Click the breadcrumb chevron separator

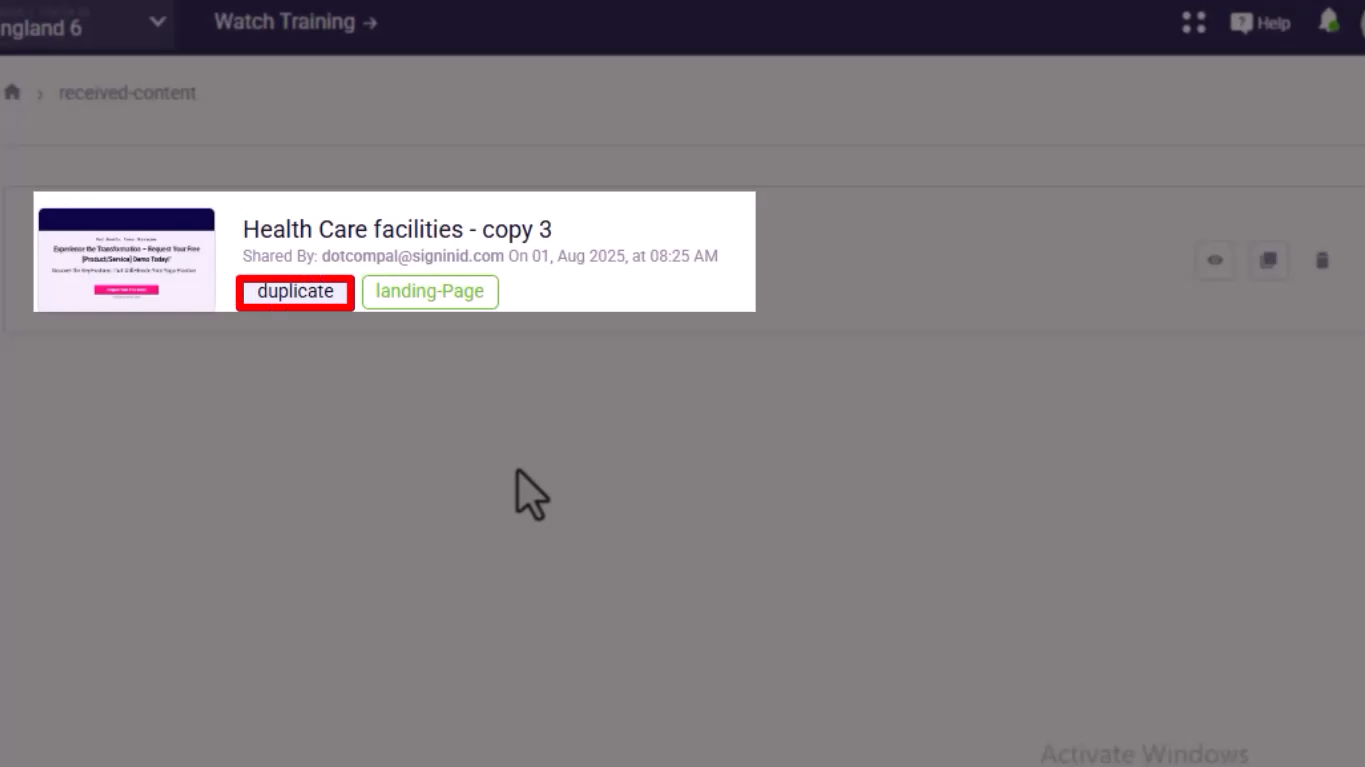click(x=40, y=94)
